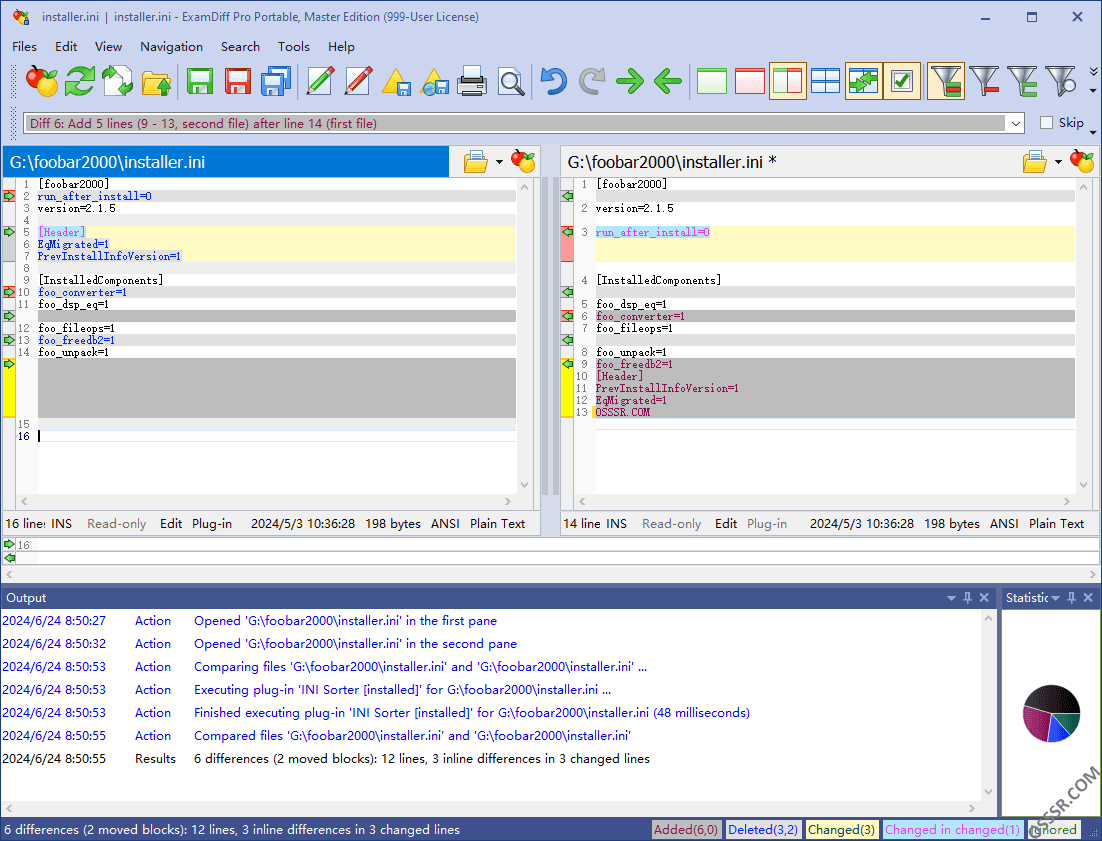The height and width of the screenshot is (841, 1102).
Task: Click the Changed(3) color legend
Action: (x=841, y=830)
